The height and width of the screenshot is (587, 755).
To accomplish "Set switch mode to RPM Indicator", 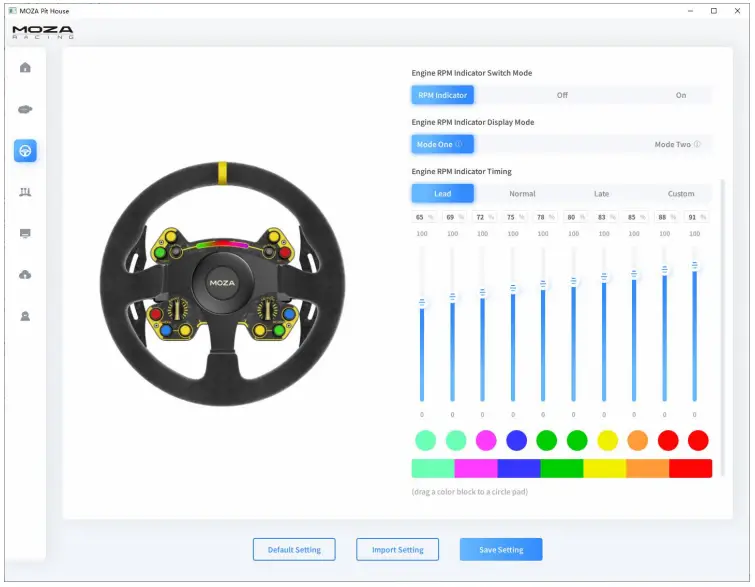I will click(x=443, y=95).
